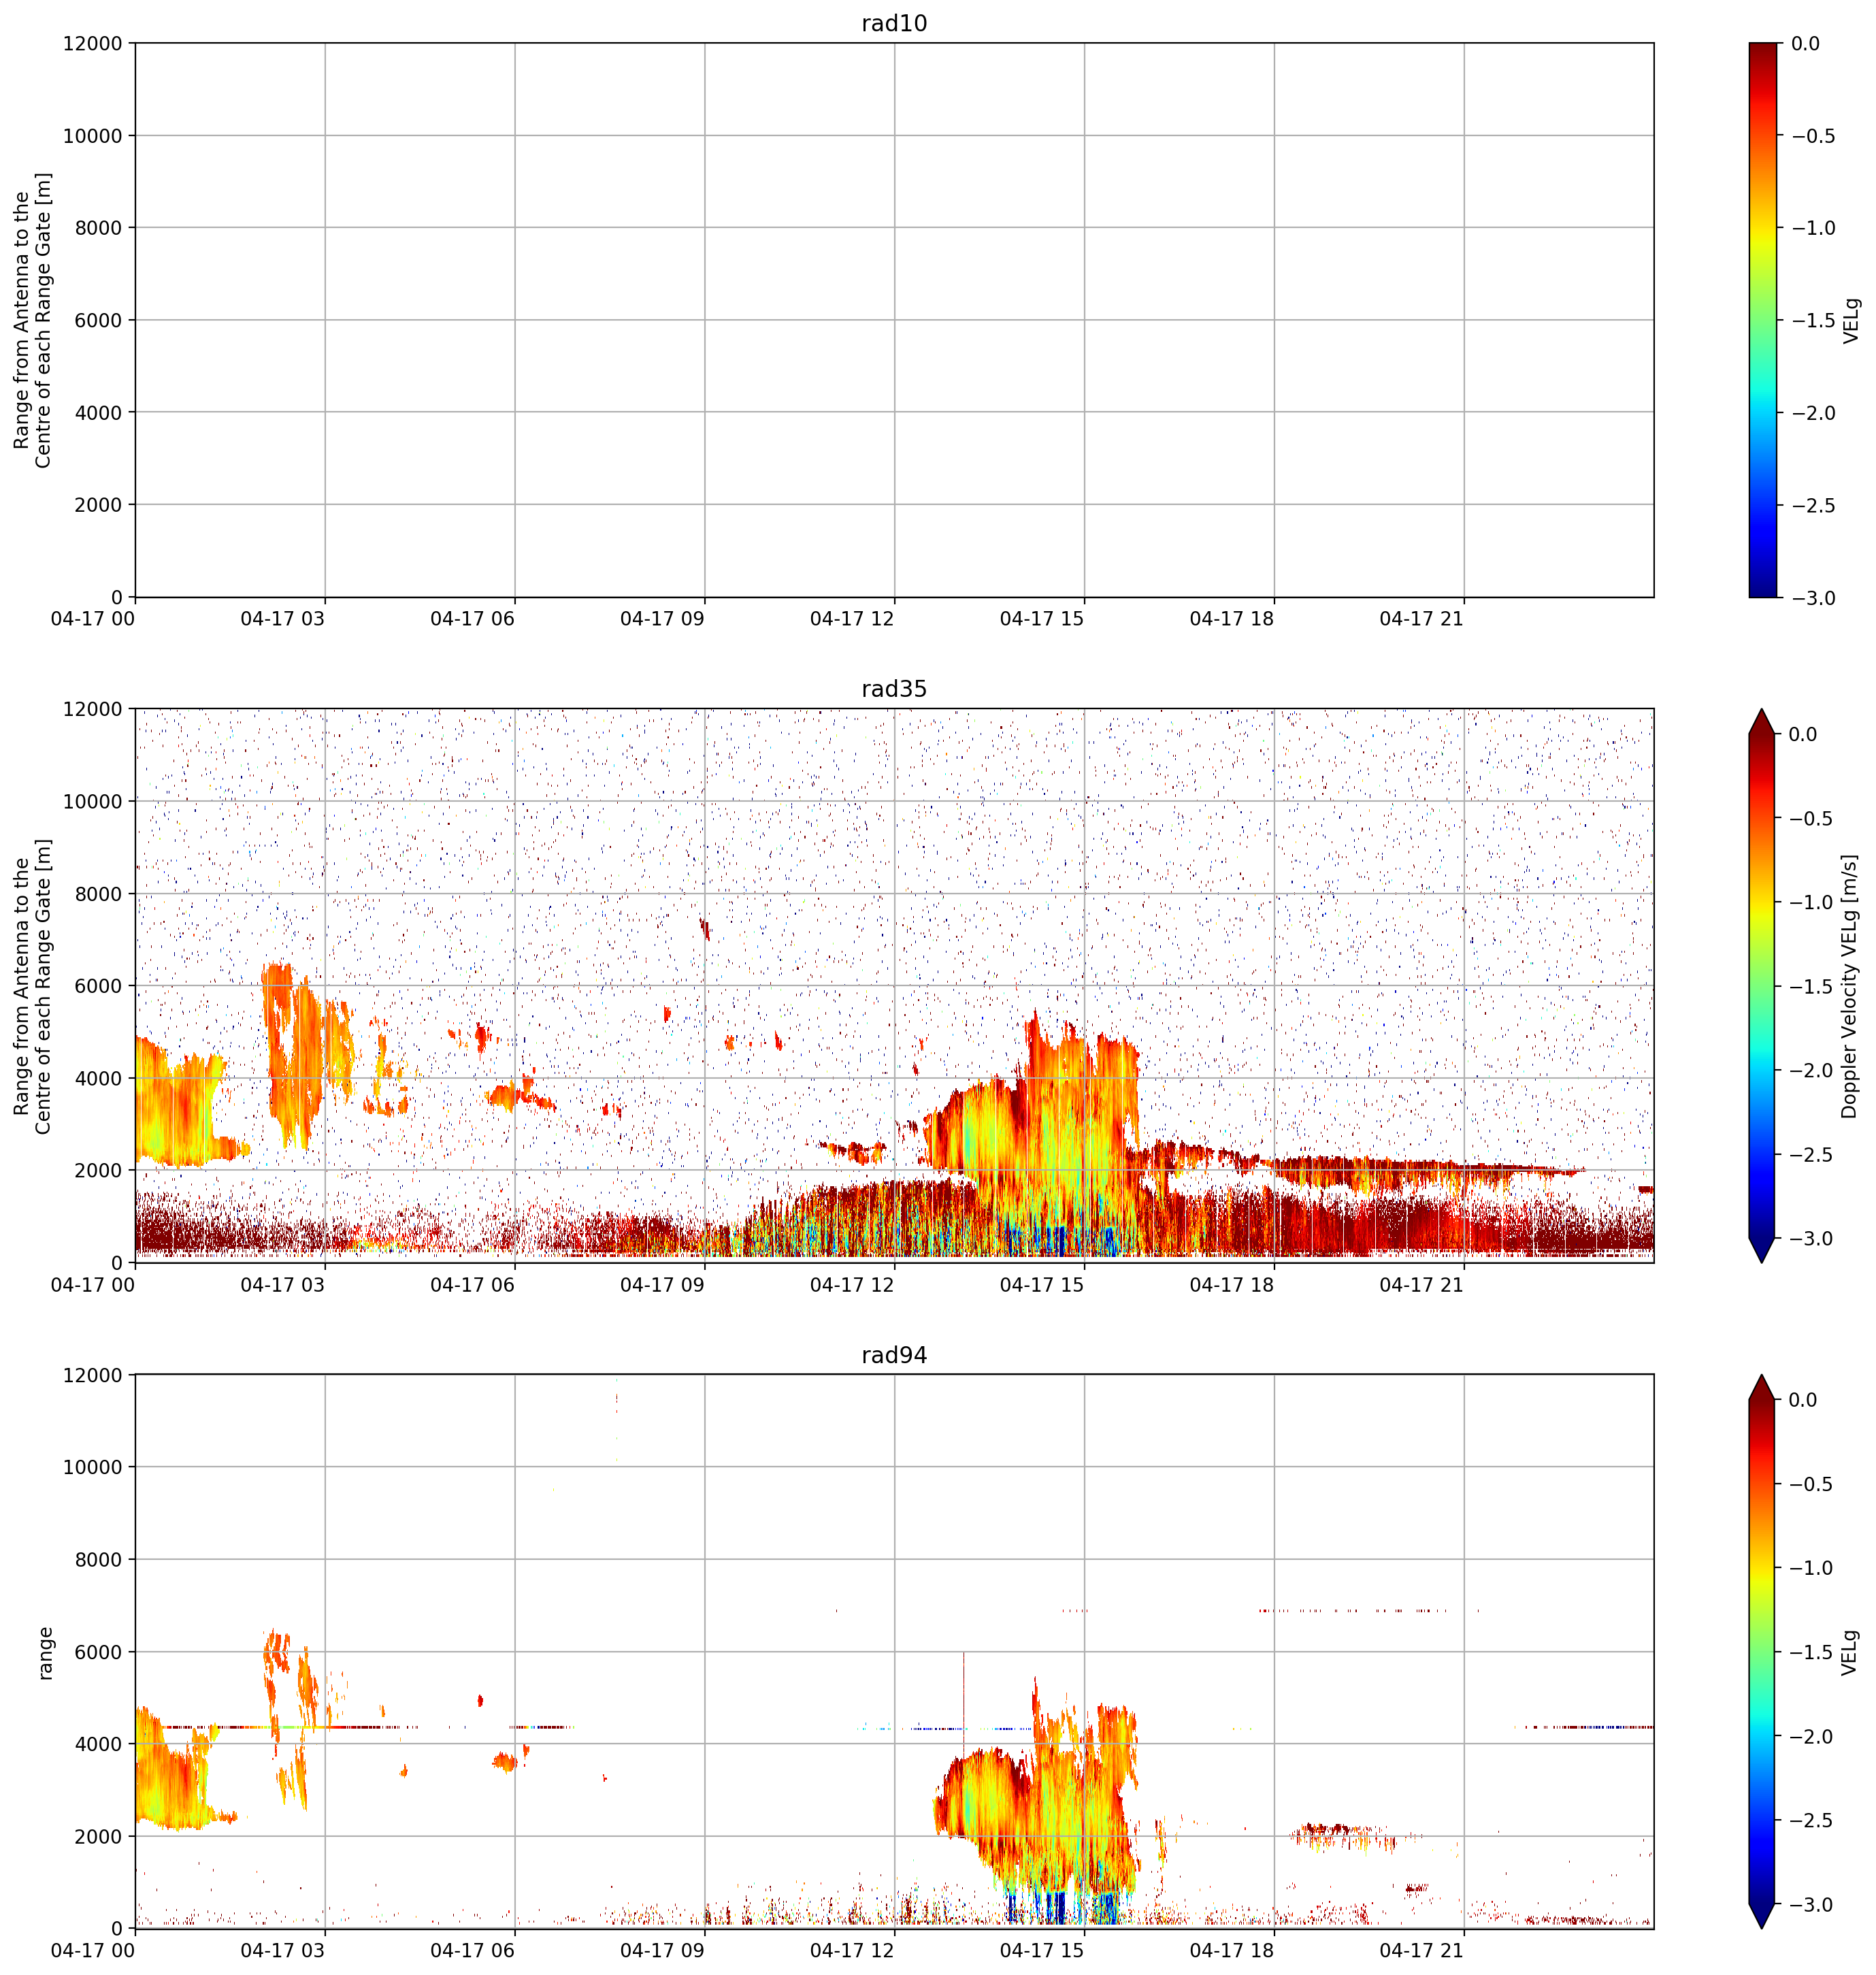Click '04-17 21' tick on rad94 x-axis
Viewport: 1876px width, 1975px height.
[x=1421, y=1951]
